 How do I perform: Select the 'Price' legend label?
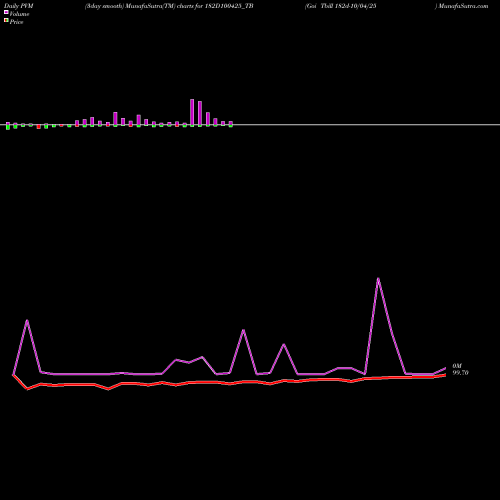point(16,22)
